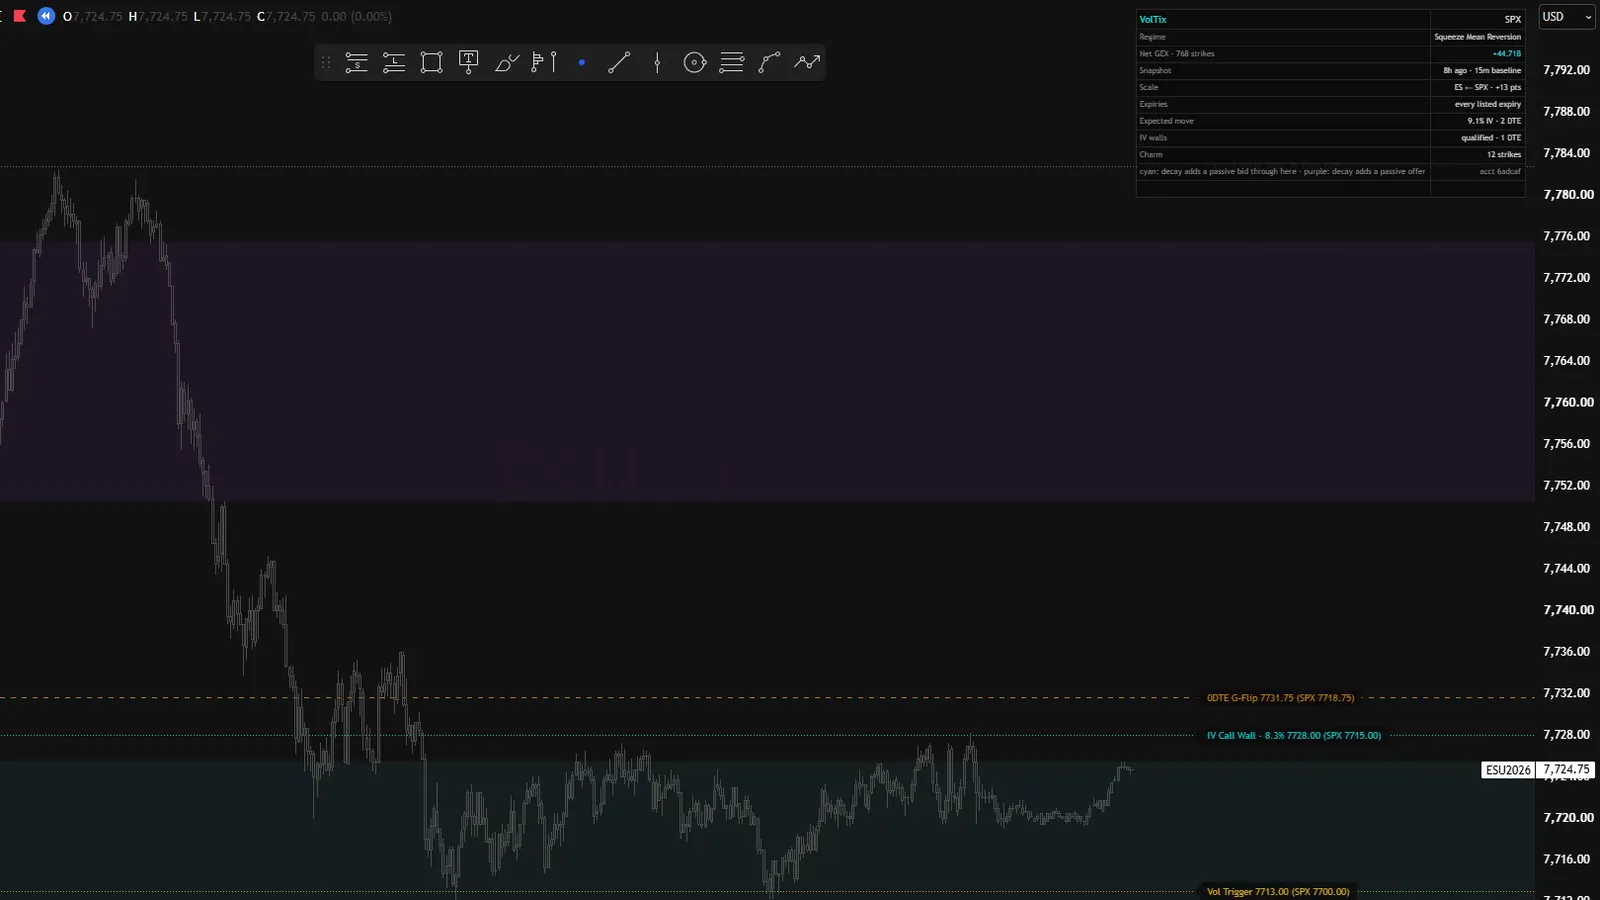Click the Open value O7,724.75
This screenshot has width=1600, height=900.
click(x=93, y=17)
